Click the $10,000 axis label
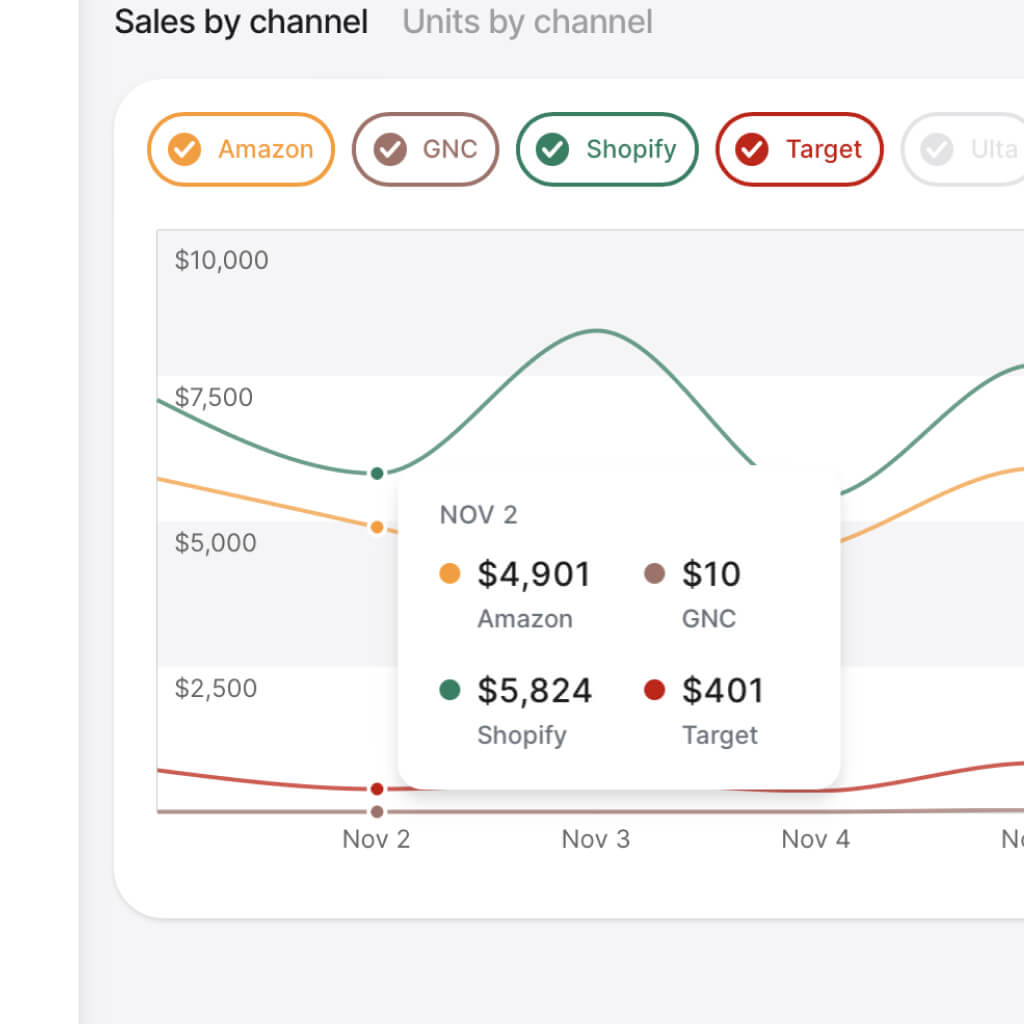 click(221, 260)
